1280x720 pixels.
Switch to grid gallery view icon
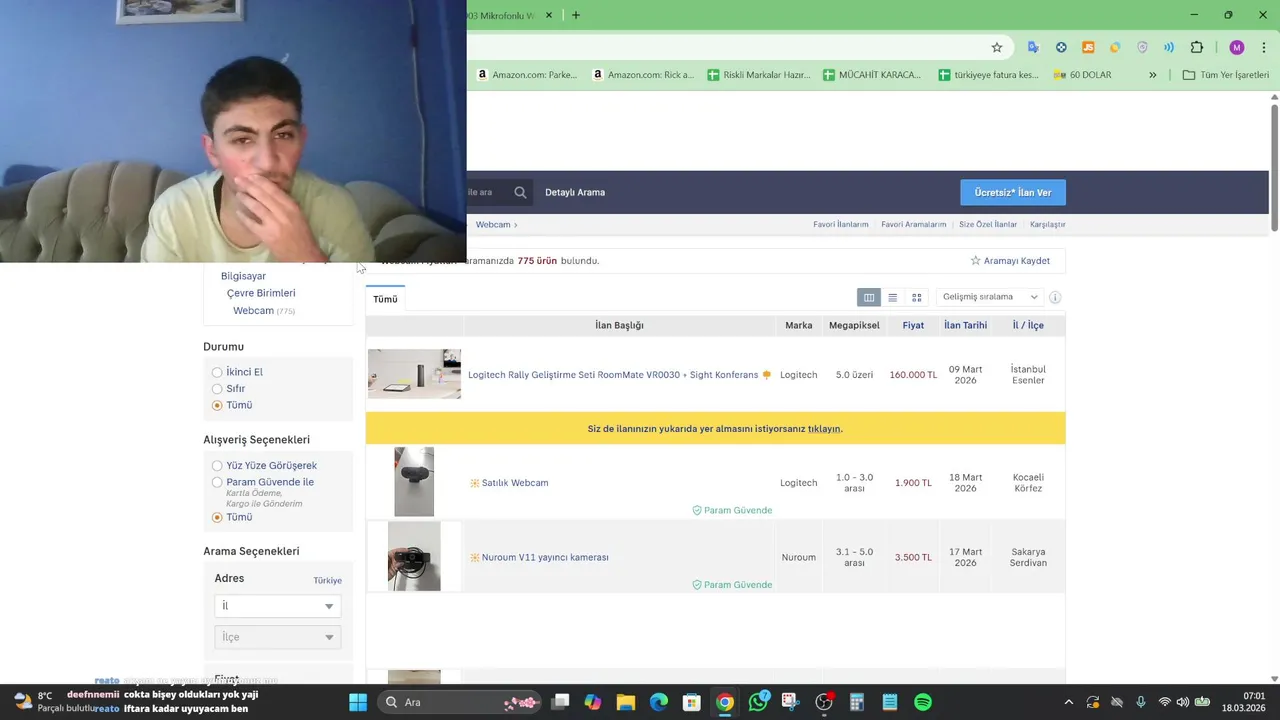coord(916,297)
